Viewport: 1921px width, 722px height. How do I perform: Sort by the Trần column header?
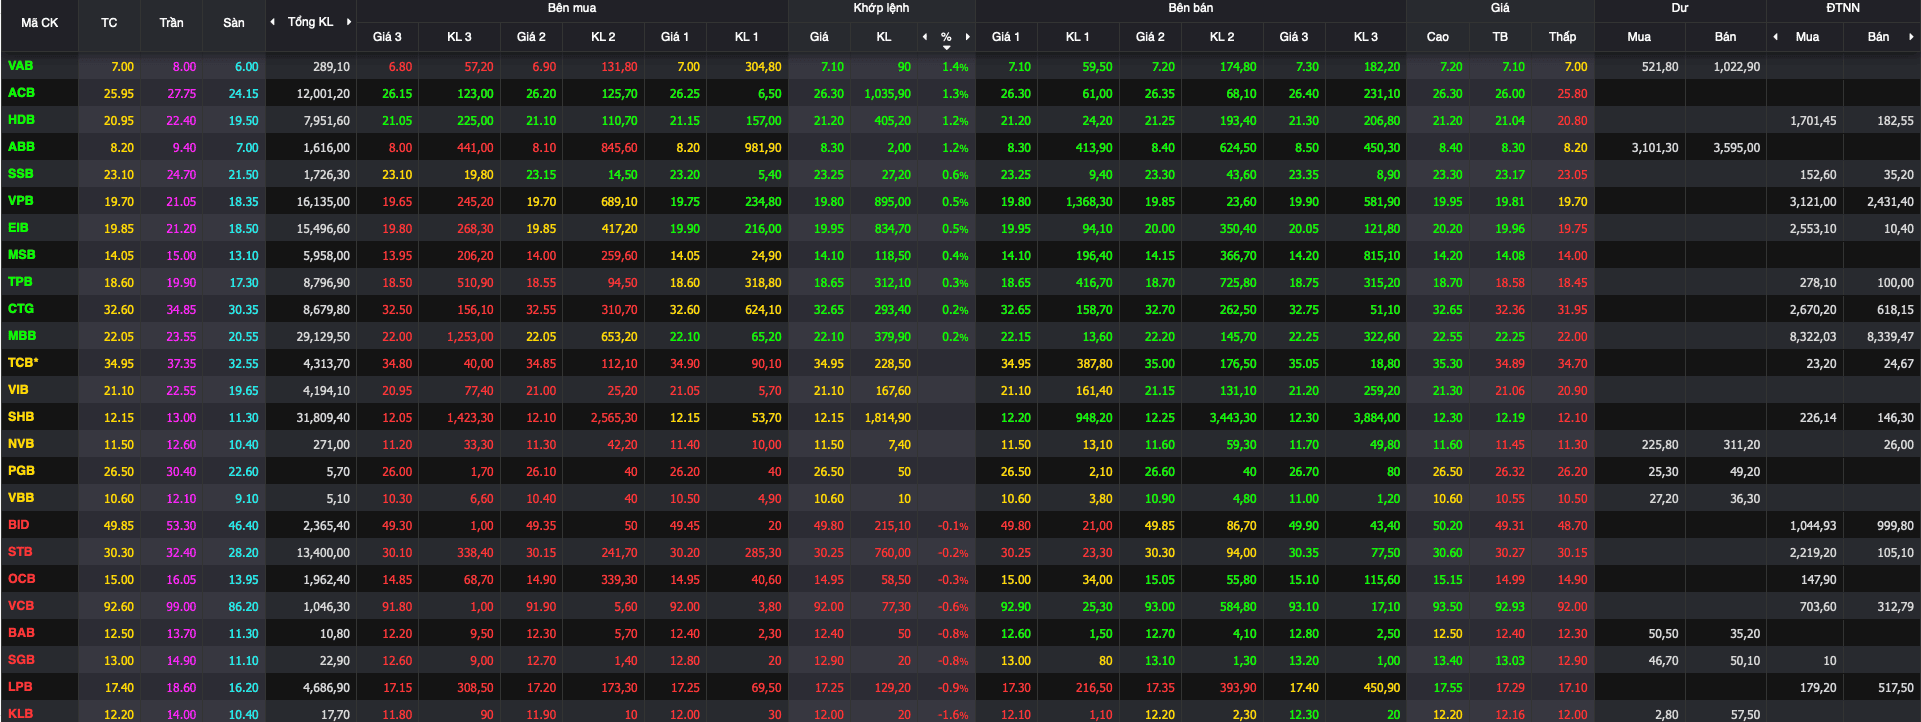point(171,22)
